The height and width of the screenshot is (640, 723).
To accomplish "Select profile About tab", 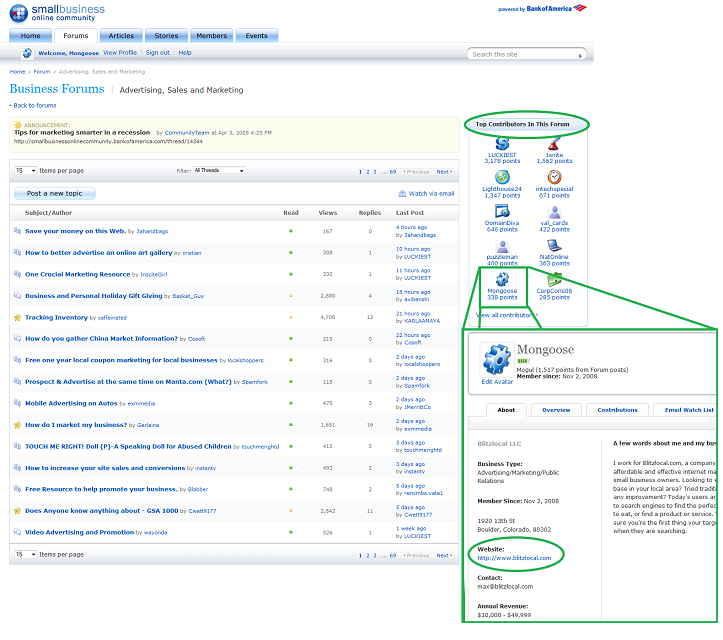I will coord(506,410).
